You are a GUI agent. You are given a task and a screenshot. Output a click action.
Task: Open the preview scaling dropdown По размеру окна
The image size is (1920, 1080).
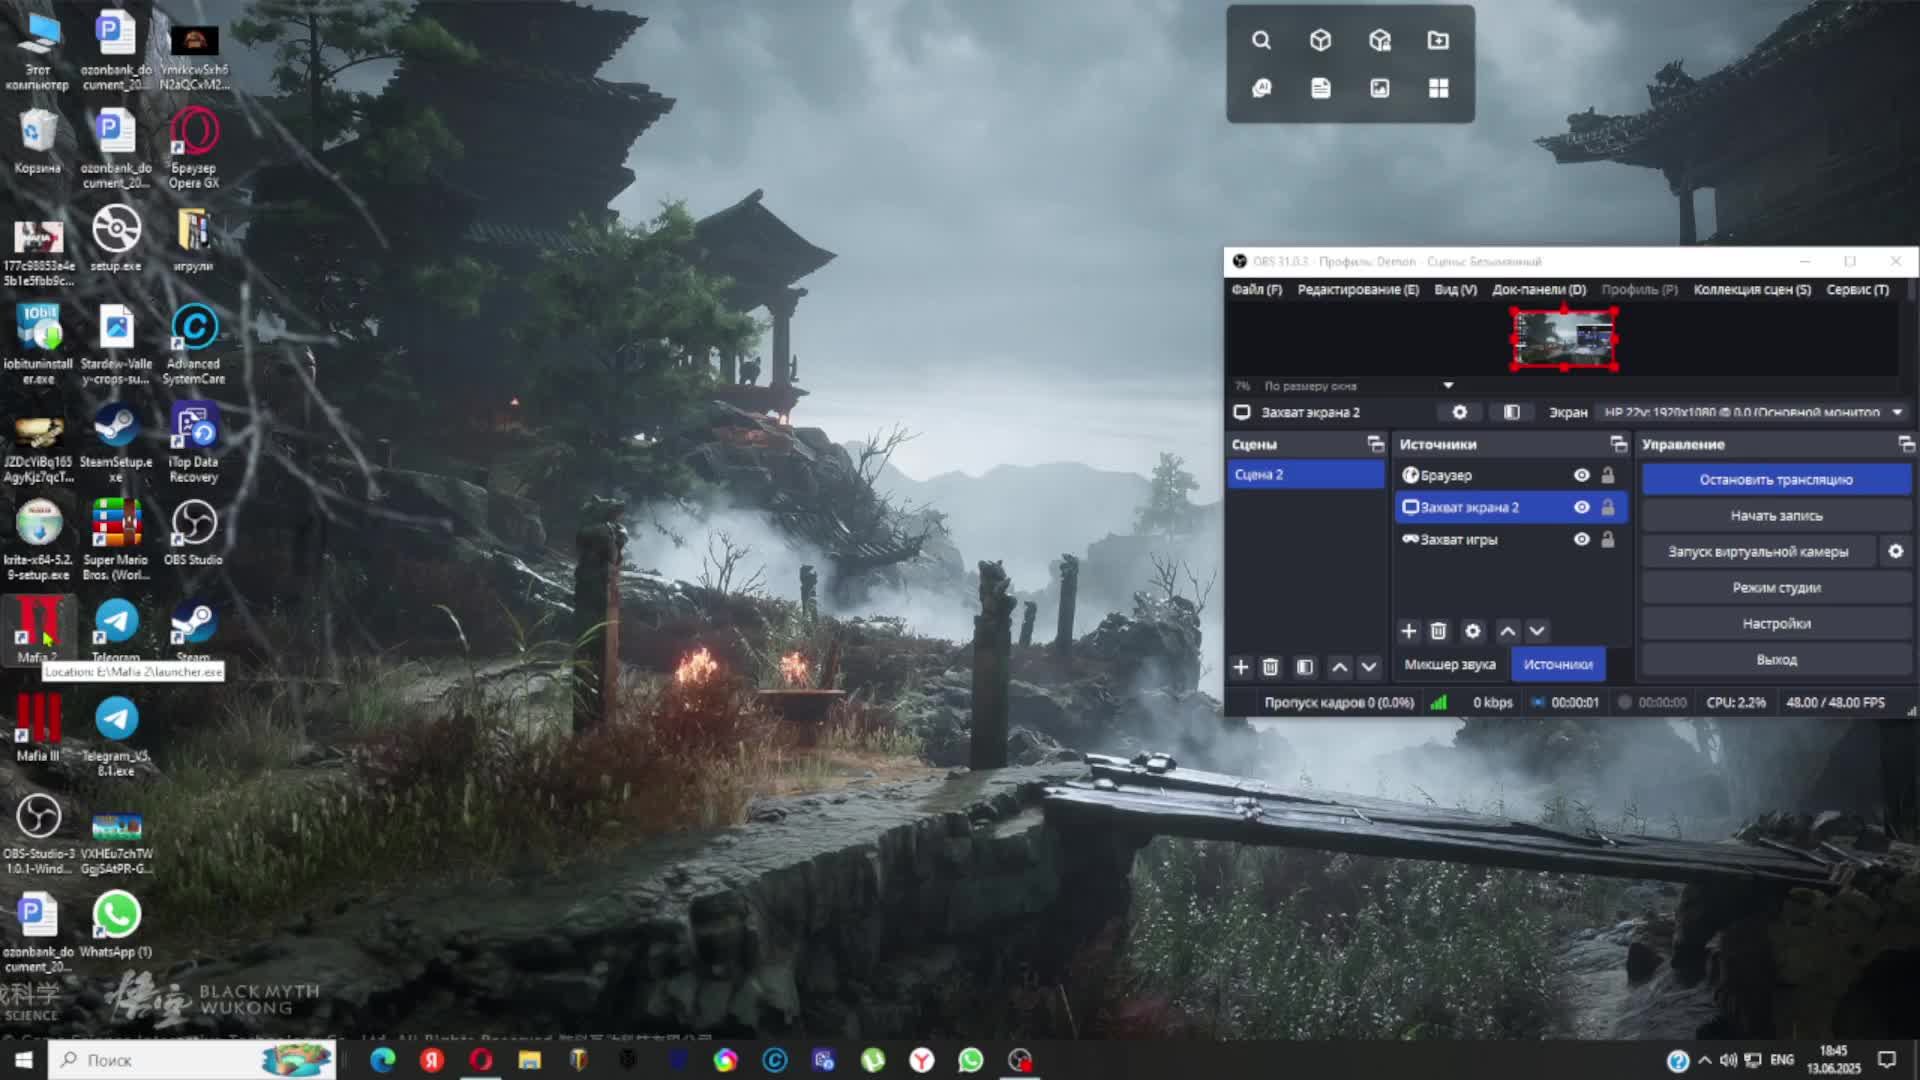(x=1358, y=385)
